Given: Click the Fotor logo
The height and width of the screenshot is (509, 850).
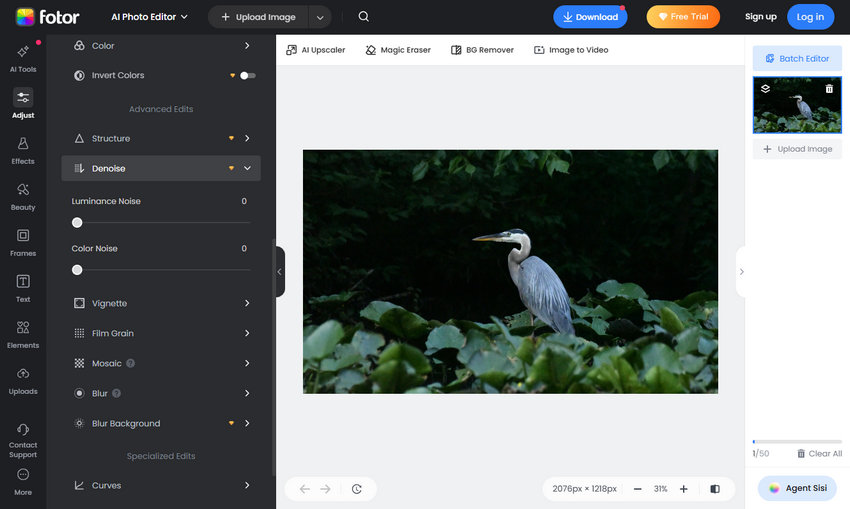Looking at the screenshot, I should 47,17.
